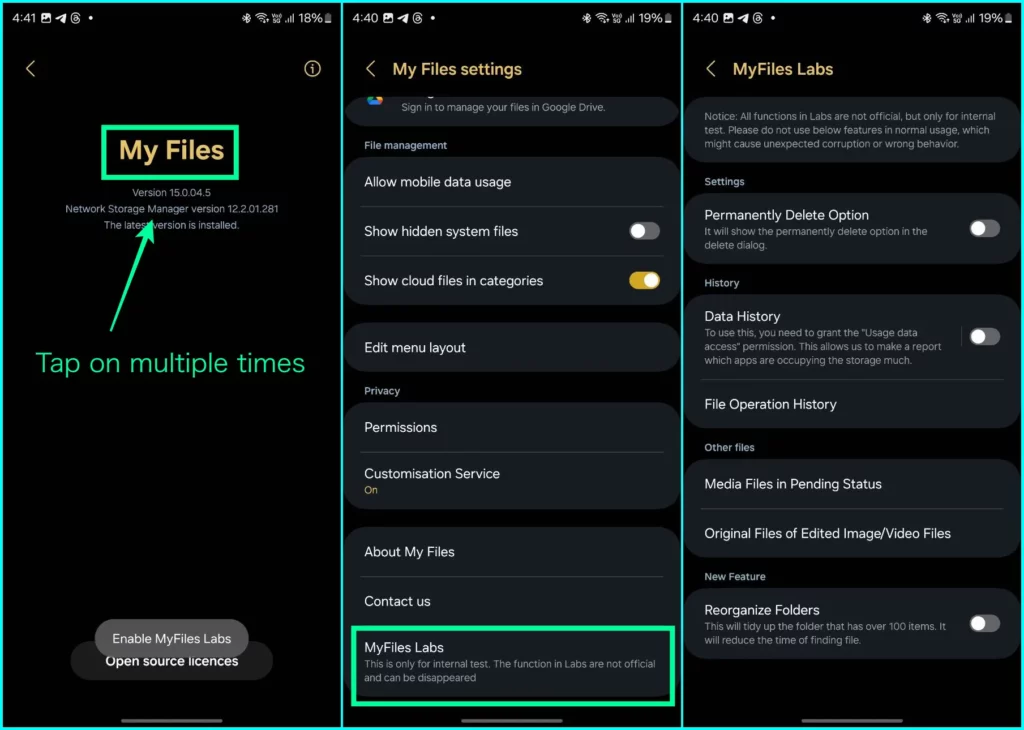Select Contact us option

point(511,601)
